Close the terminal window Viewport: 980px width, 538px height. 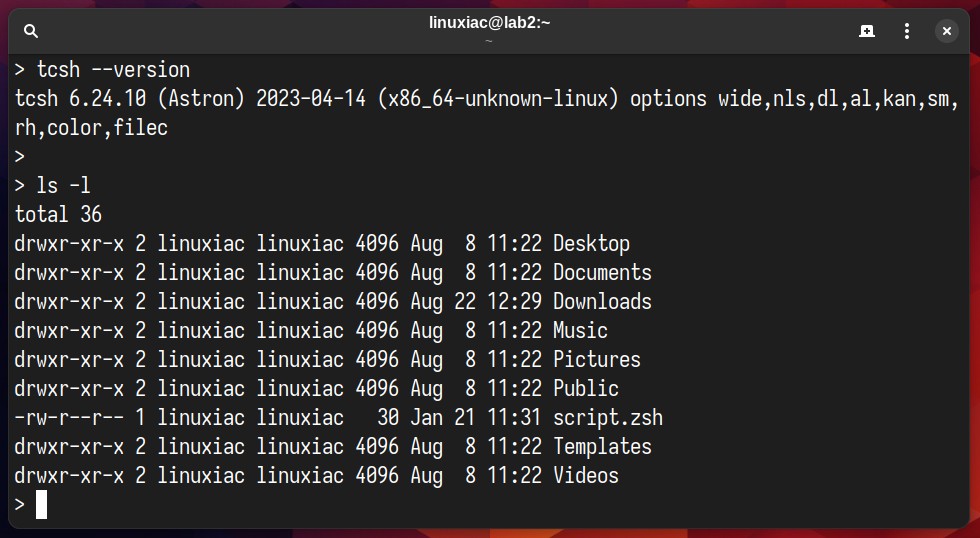point(946,31)
